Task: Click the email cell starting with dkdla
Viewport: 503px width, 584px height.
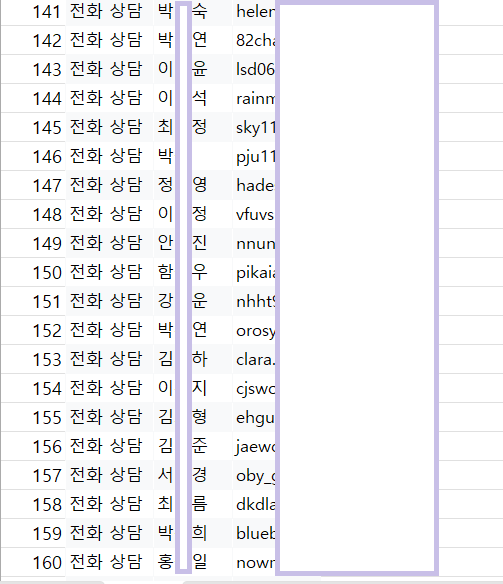Action: 254,504
